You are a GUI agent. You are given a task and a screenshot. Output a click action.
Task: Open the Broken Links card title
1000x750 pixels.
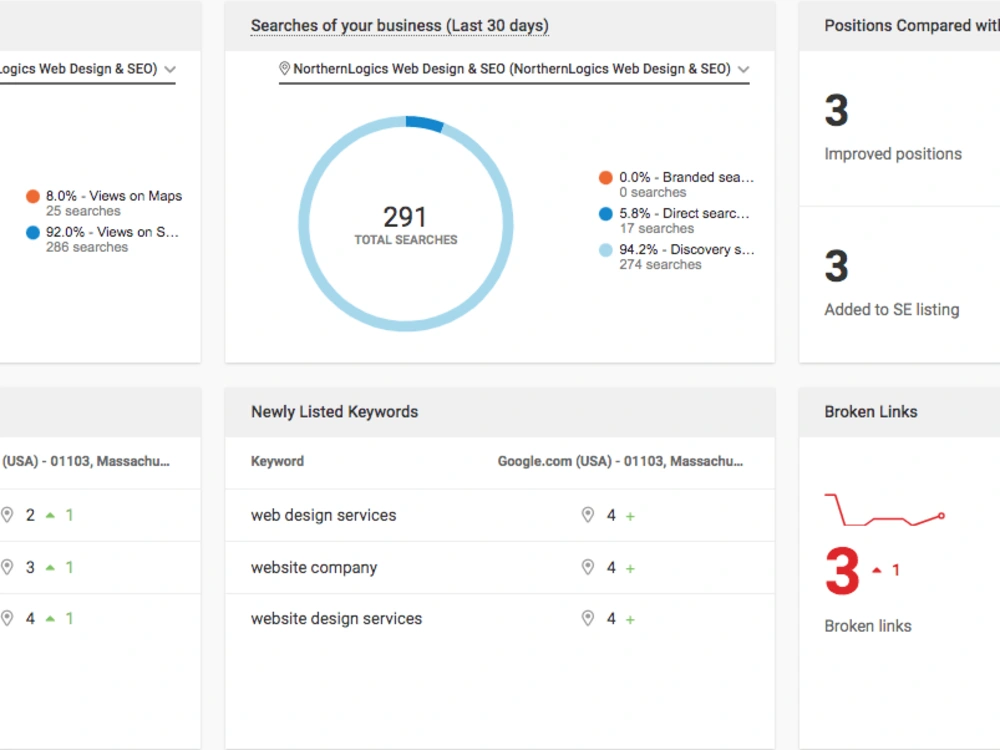[871, 412]
